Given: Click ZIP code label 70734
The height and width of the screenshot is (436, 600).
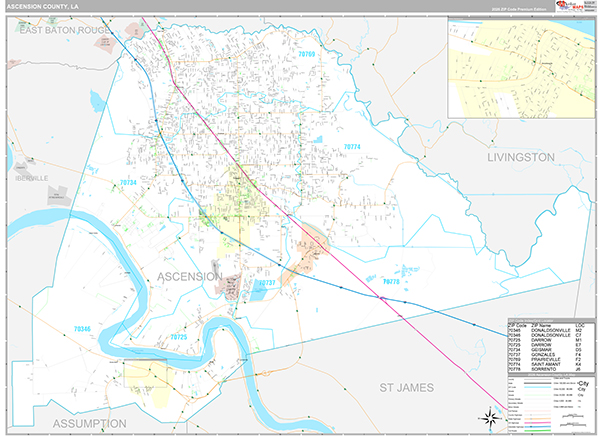Looking at the screenshot, I should tap(128, 183).
